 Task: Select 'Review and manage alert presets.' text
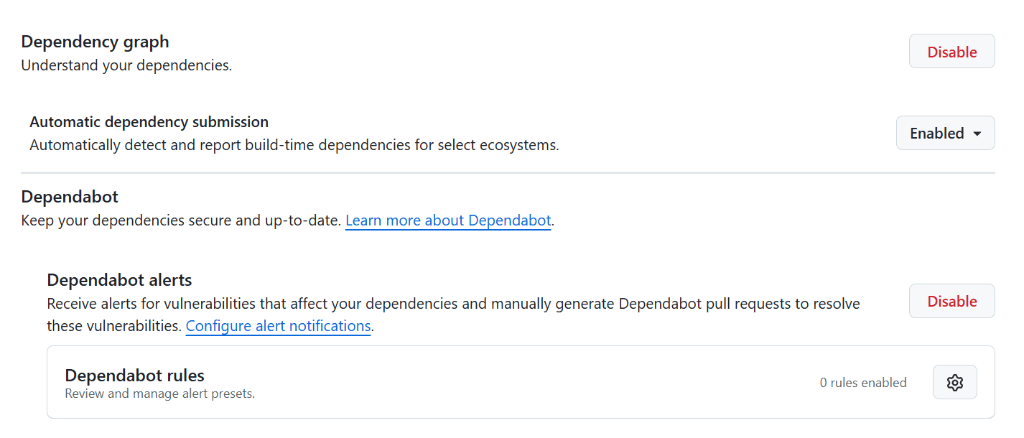(x=159, y=394)
